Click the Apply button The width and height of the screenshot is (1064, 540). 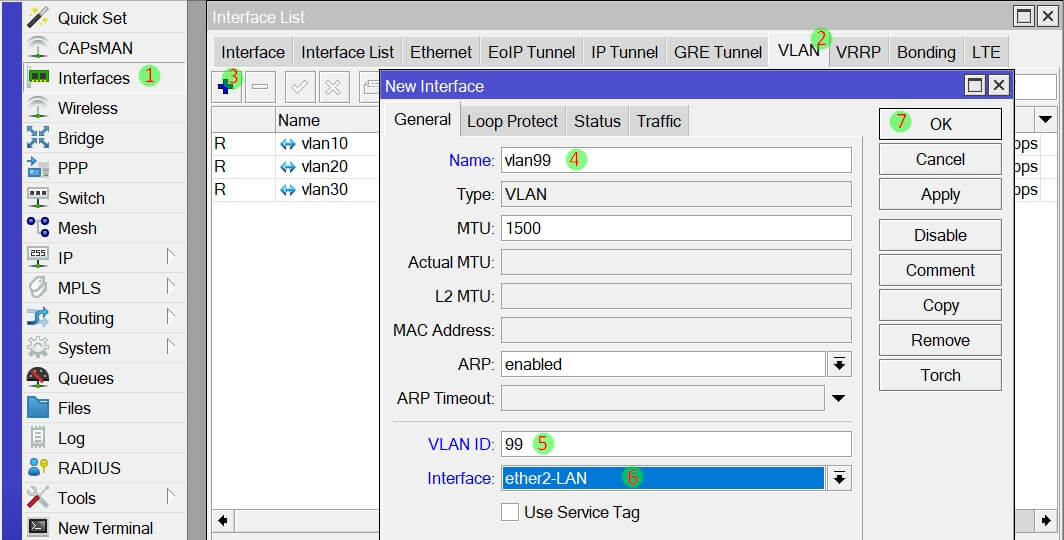click(x=939, y=195)
